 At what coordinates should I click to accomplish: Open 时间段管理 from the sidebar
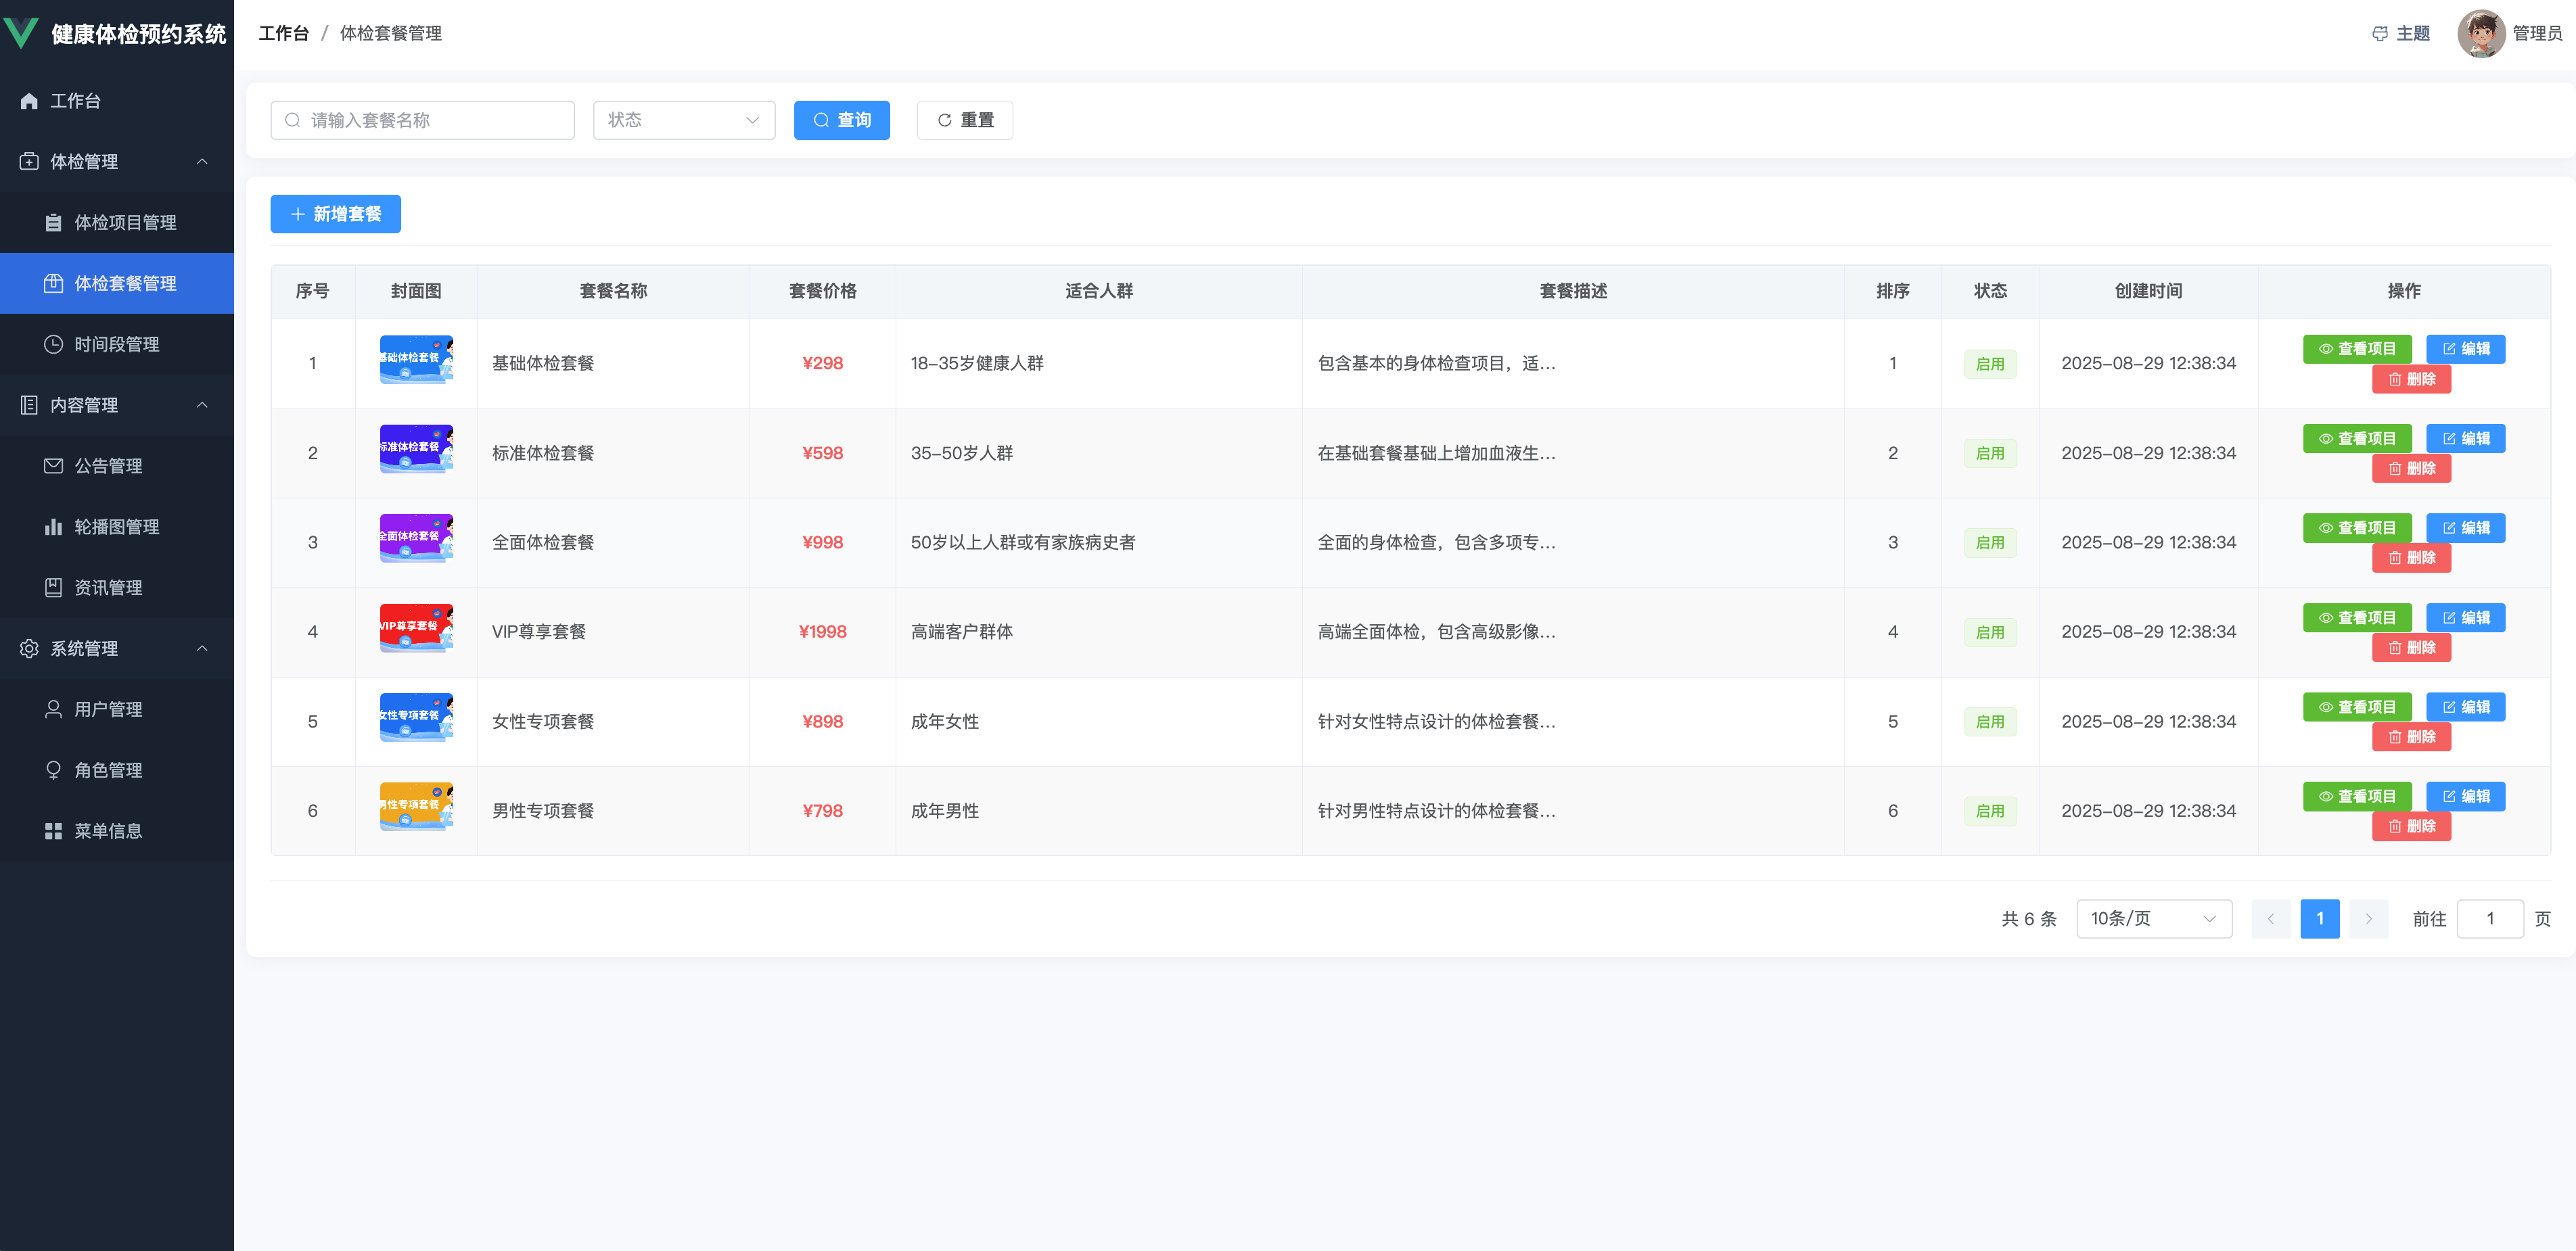pyautogui.click(x=116, y=344)
